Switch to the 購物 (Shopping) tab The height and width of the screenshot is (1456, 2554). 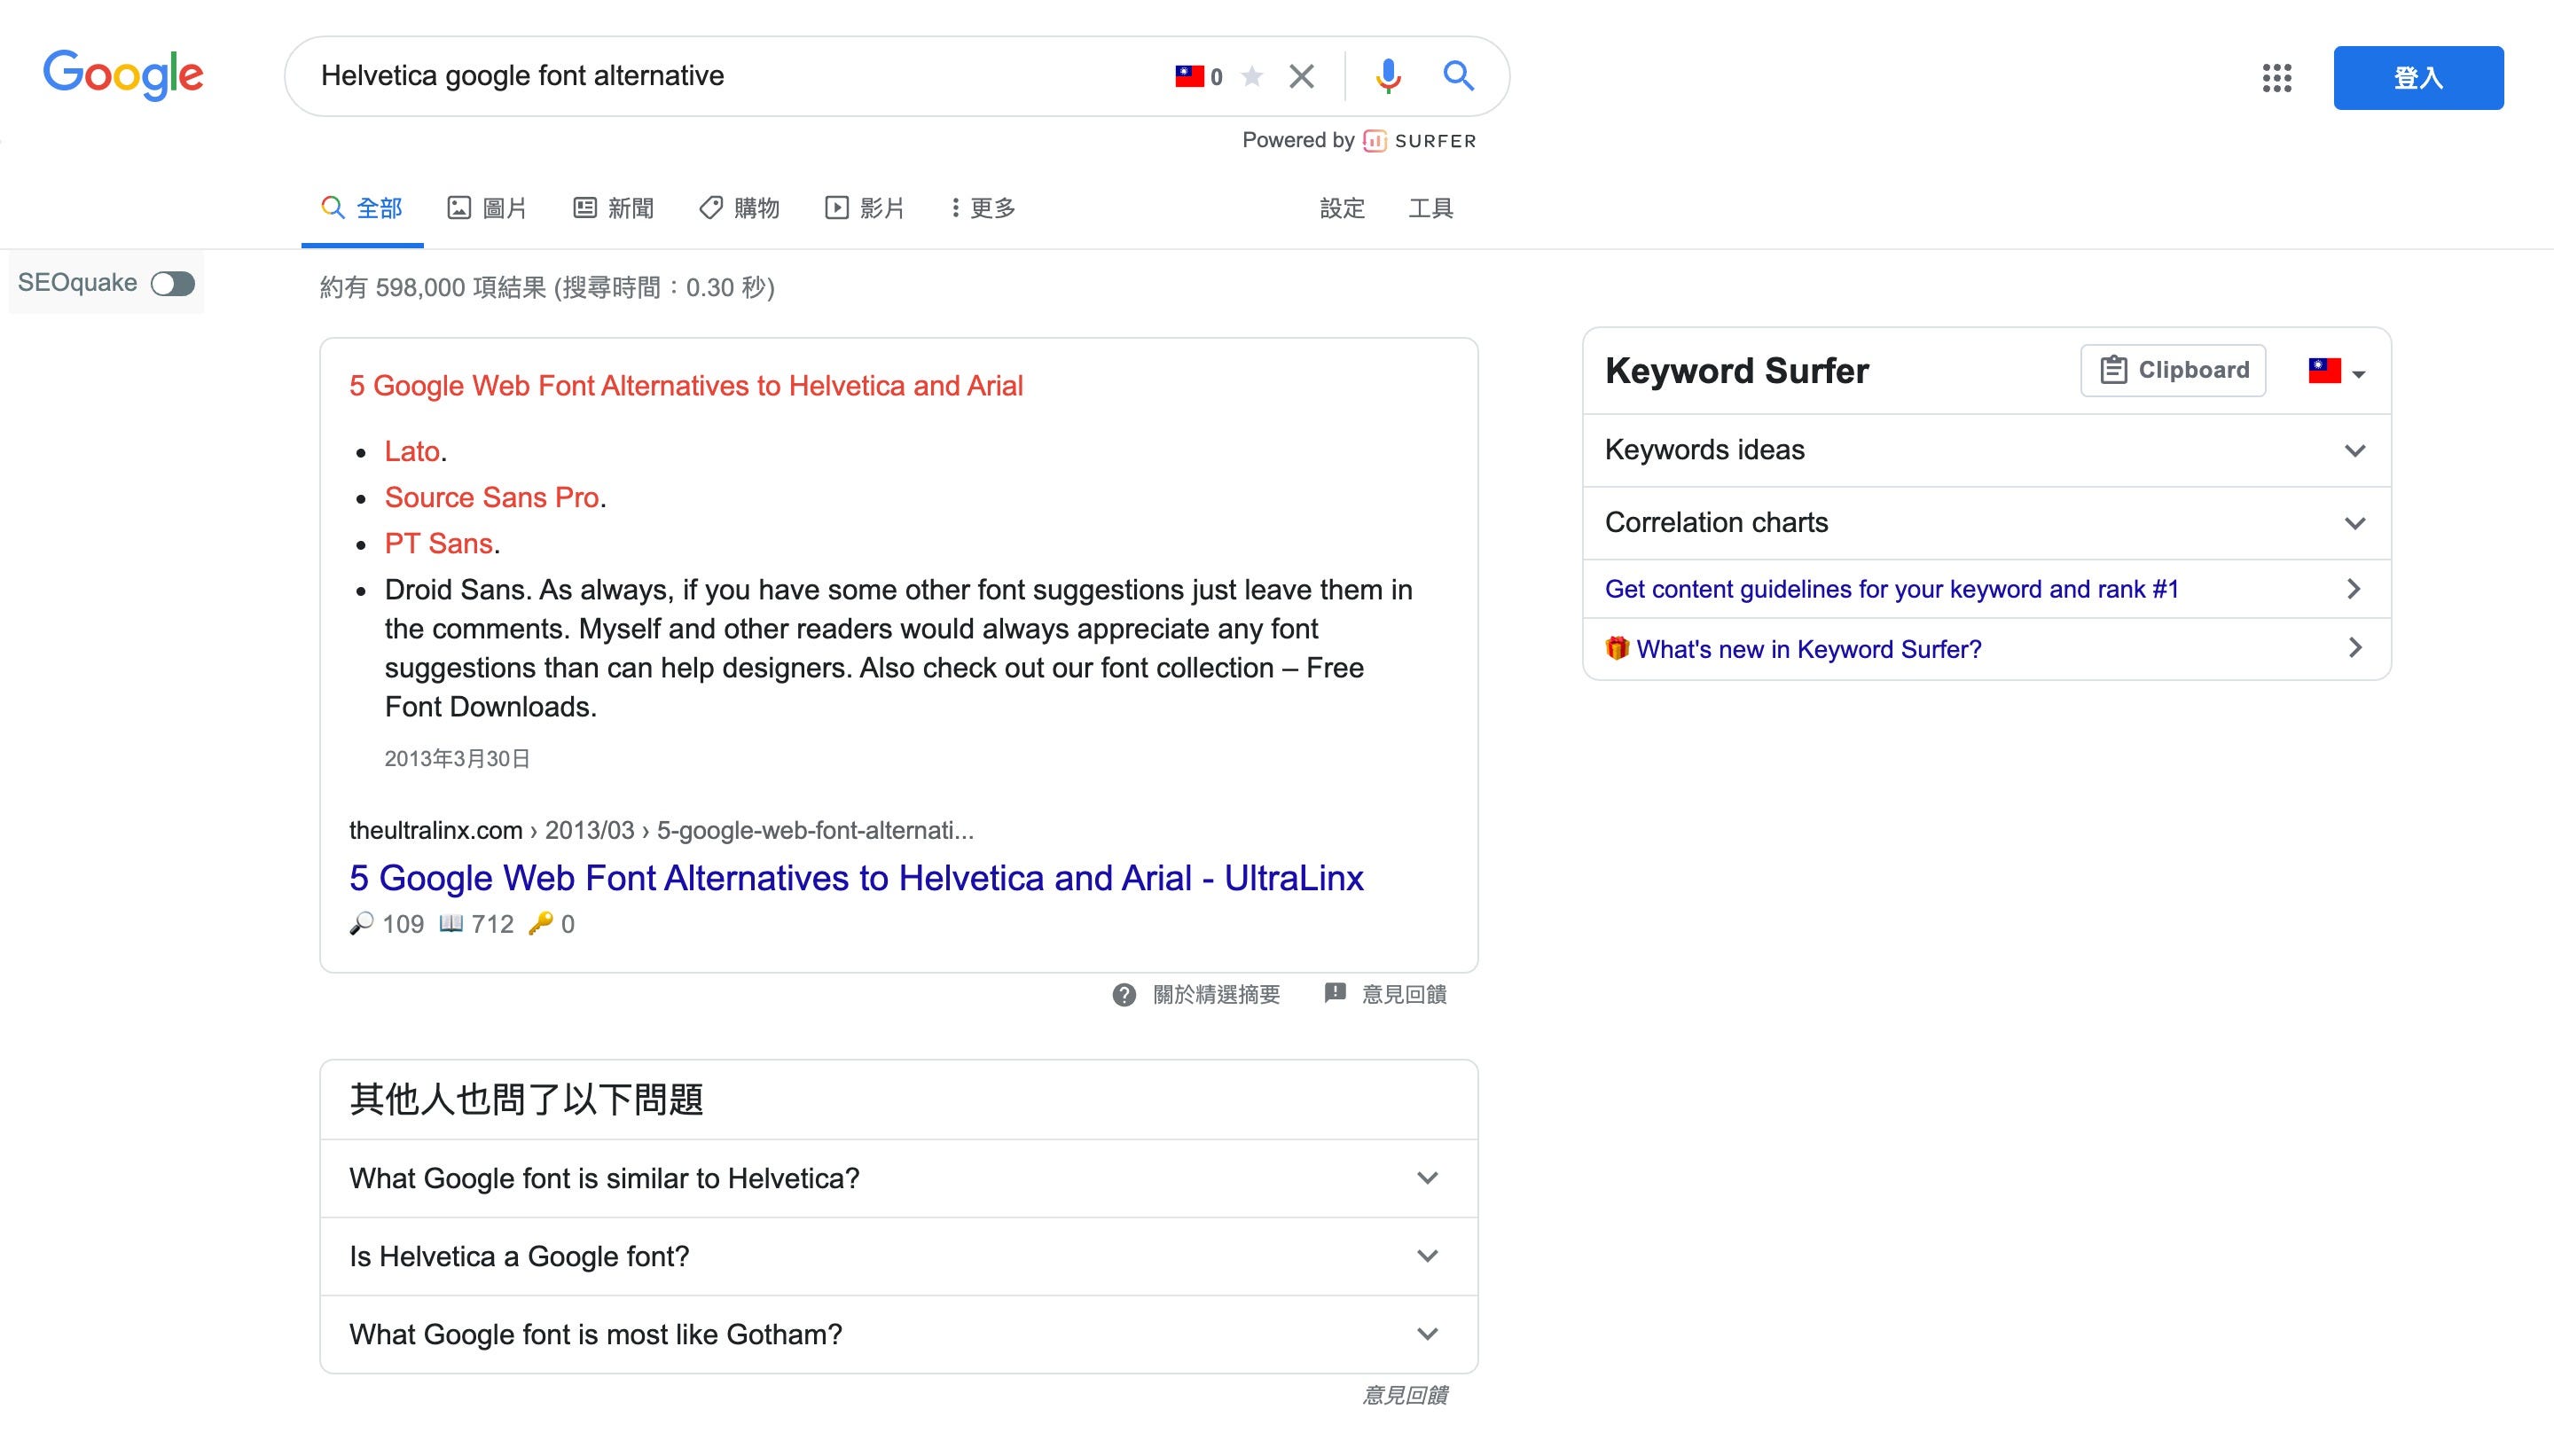[739, 208]
